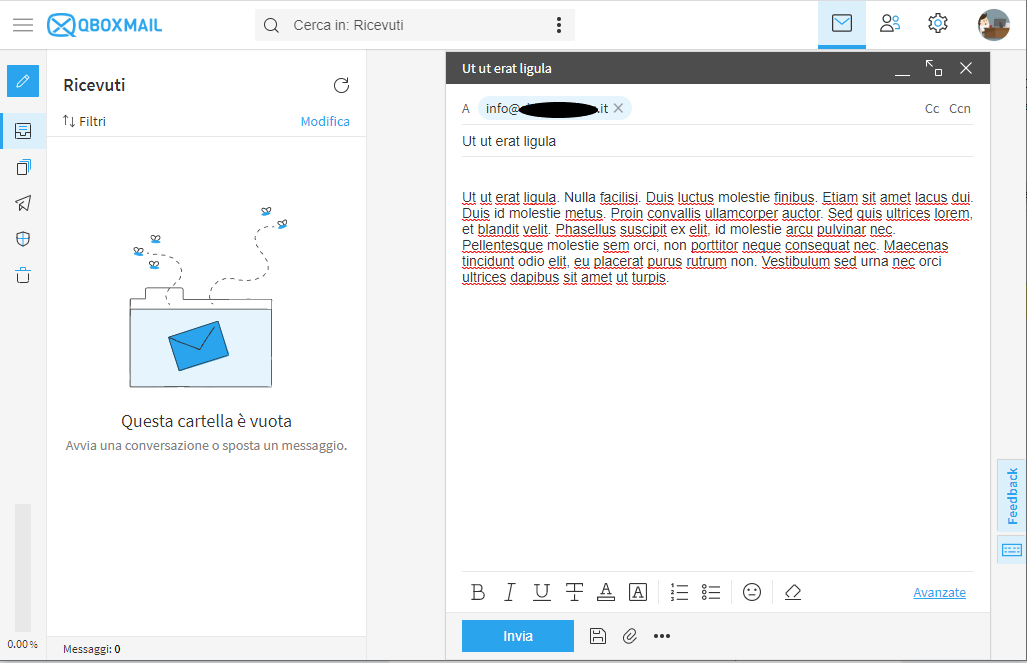Clear formatting with the eraser icon

point(793,592)
